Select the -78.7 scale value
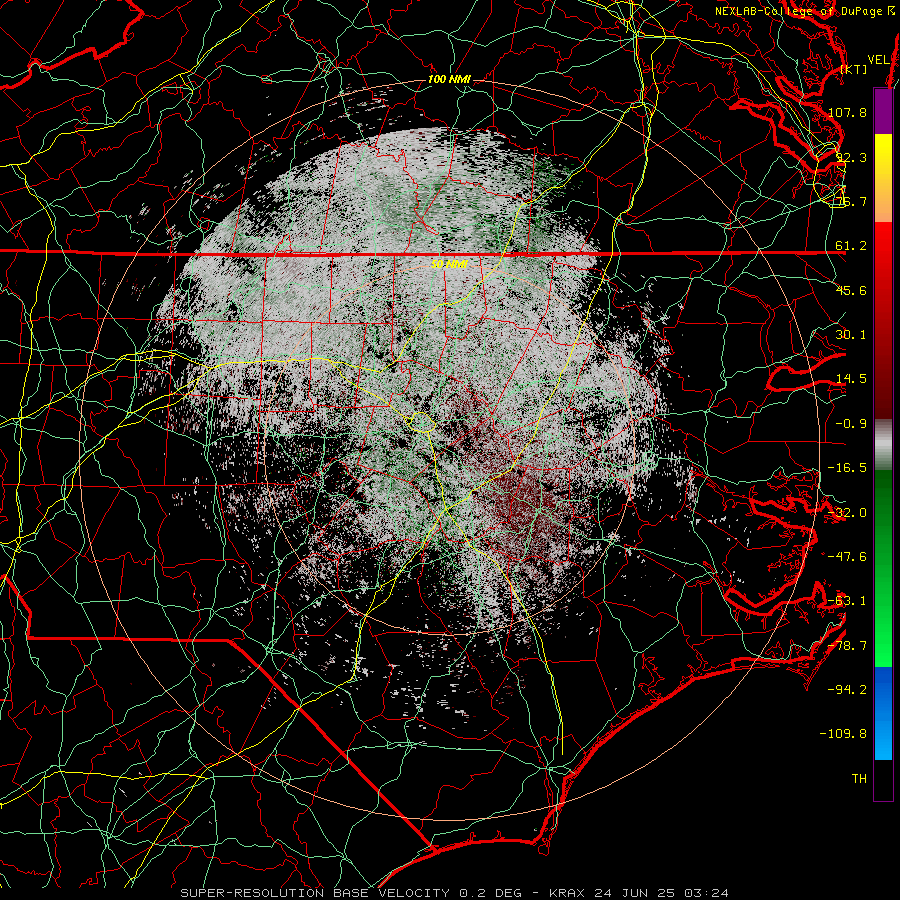Image resolution: width=900 pixels, height=900 pixels. tap(847, 646)
